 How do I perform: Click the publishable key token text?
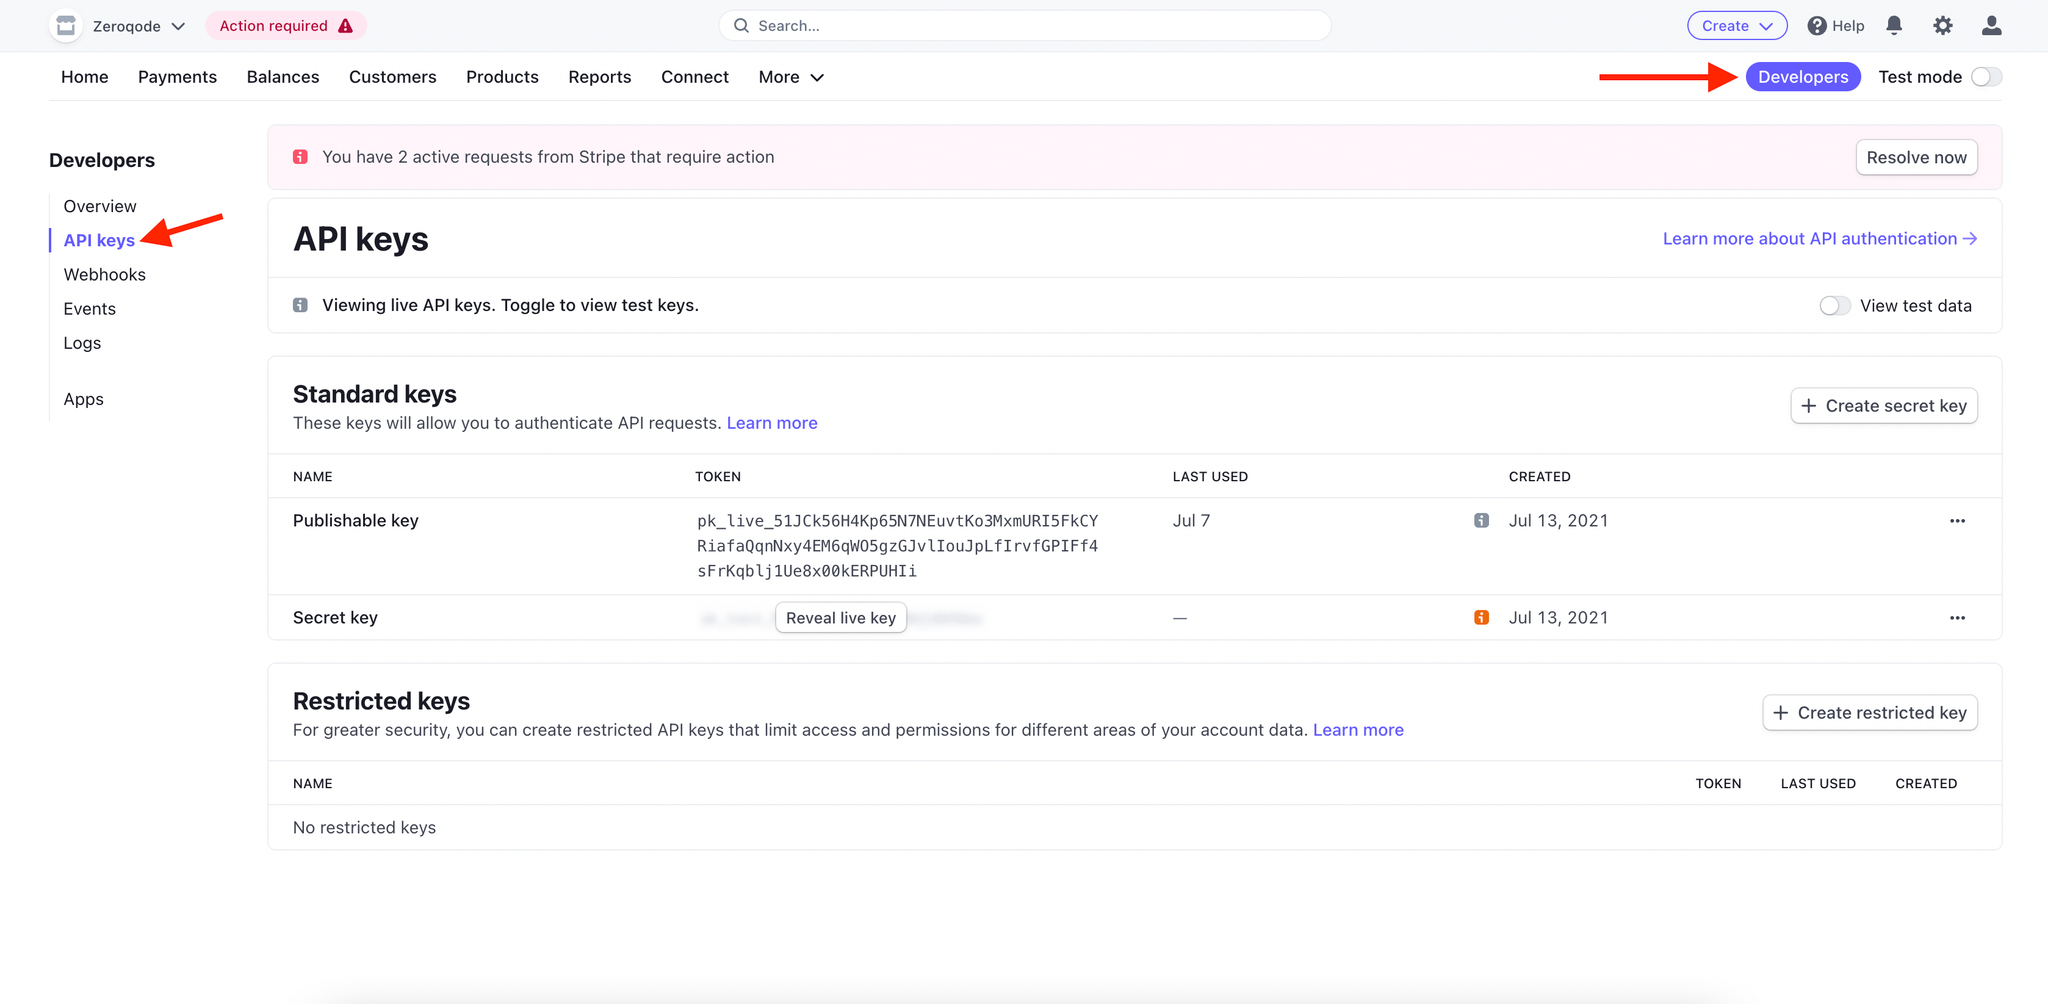898,546
